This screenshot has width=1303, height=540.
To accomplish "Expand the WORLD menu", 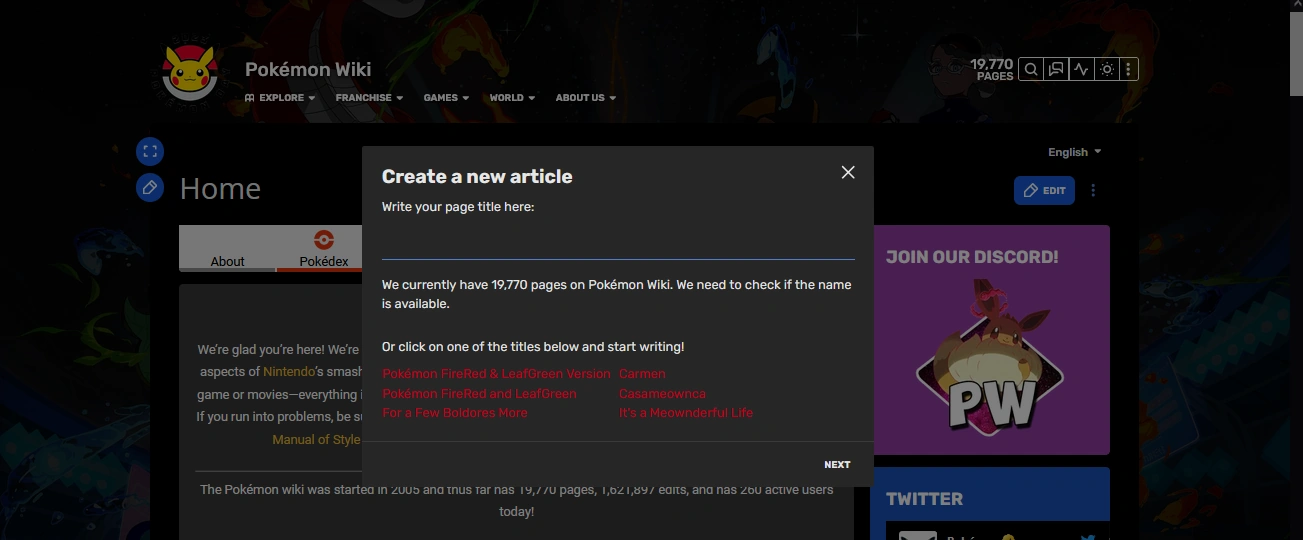I will pos(512,98).
